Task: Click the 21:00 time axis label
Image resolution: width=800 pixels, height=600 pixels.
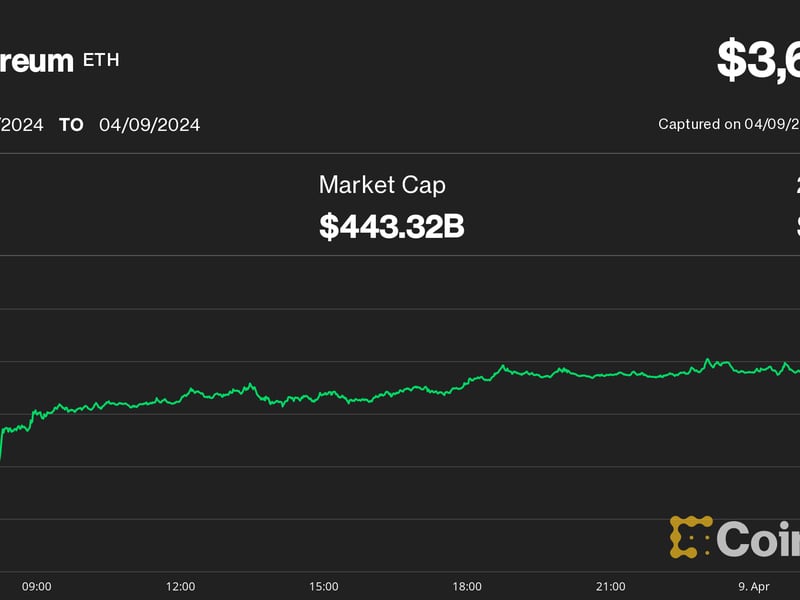Action: [610, 586]
